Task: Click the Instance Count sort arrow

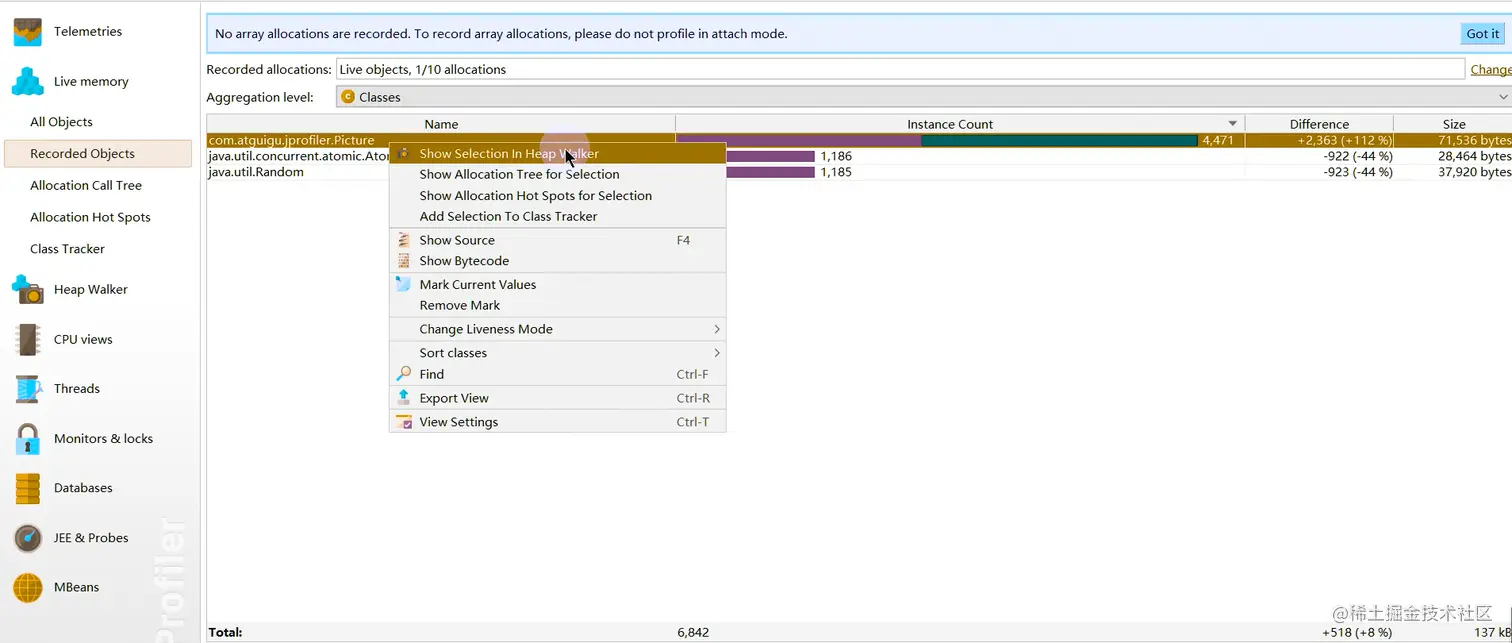Action: point(1233,124)
